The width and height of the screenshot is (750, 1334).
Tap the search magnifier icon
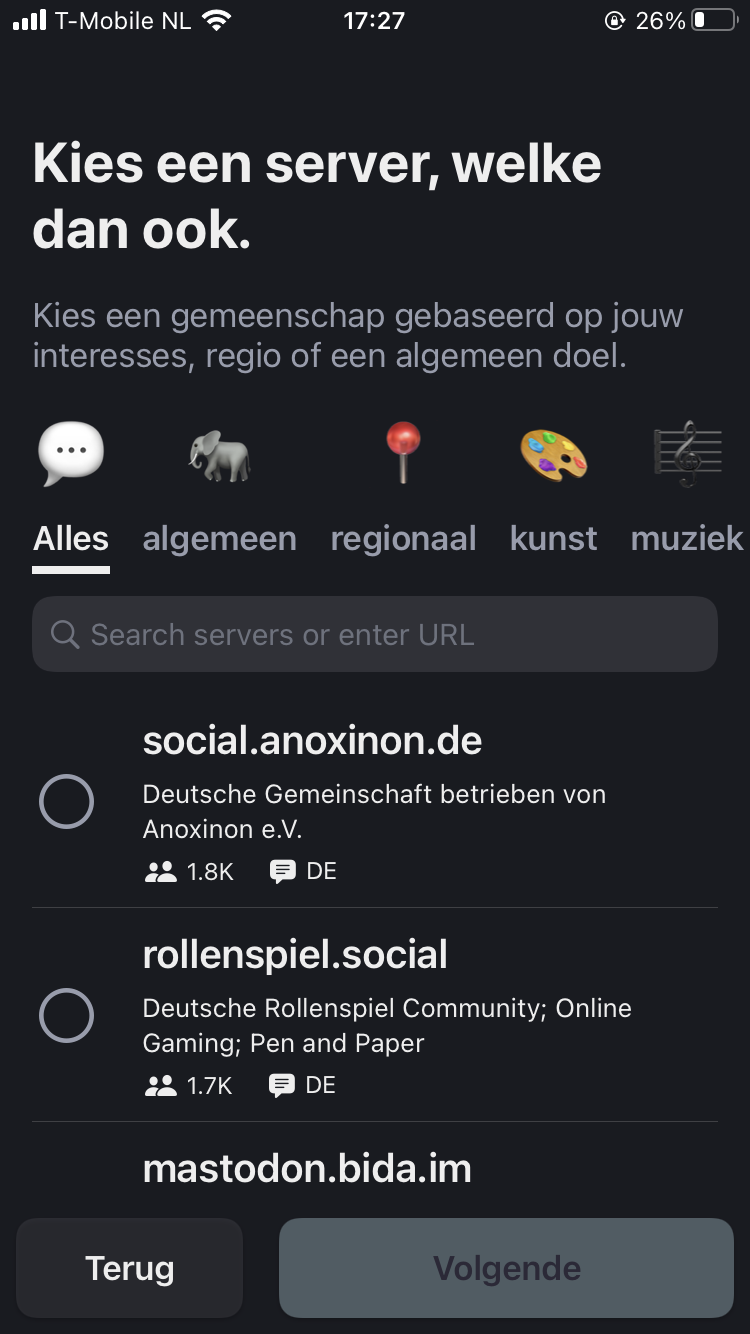(x=65, y=635)
